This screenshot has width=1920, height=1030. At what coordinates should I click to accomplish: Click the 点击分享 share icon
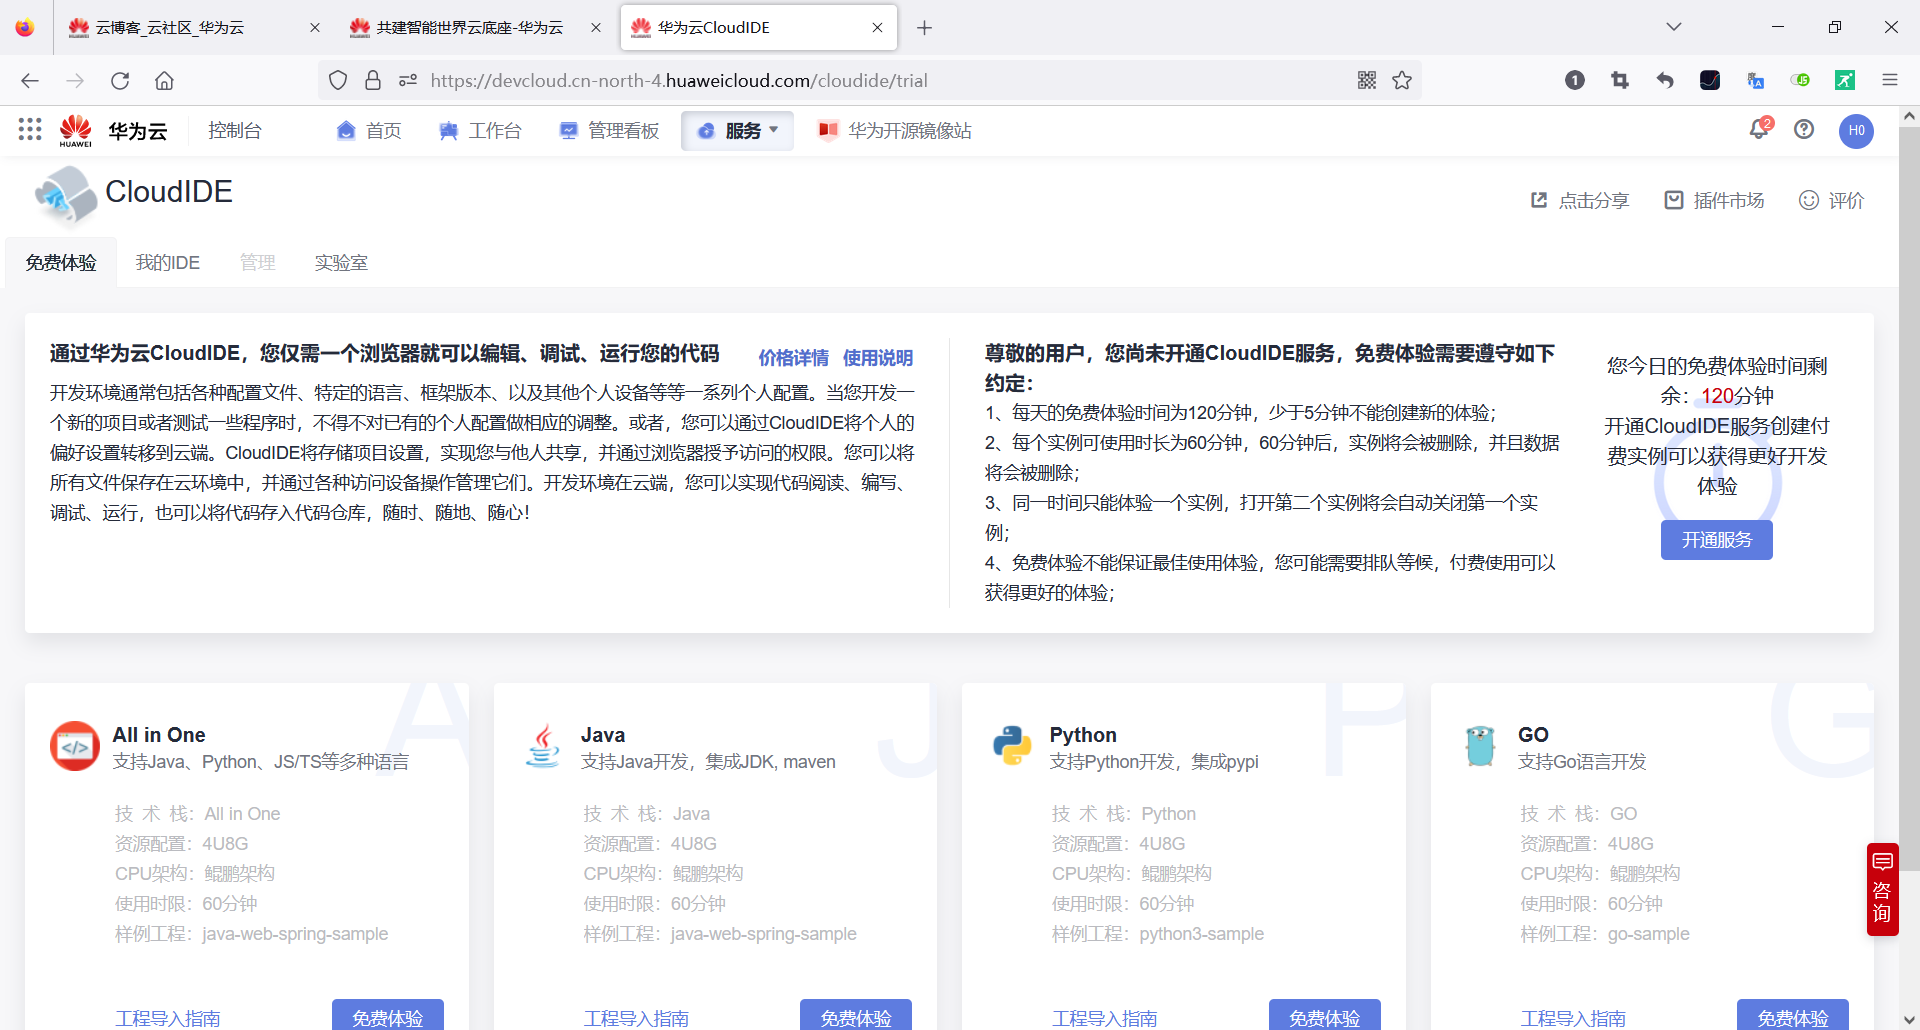coord(1539,200)
